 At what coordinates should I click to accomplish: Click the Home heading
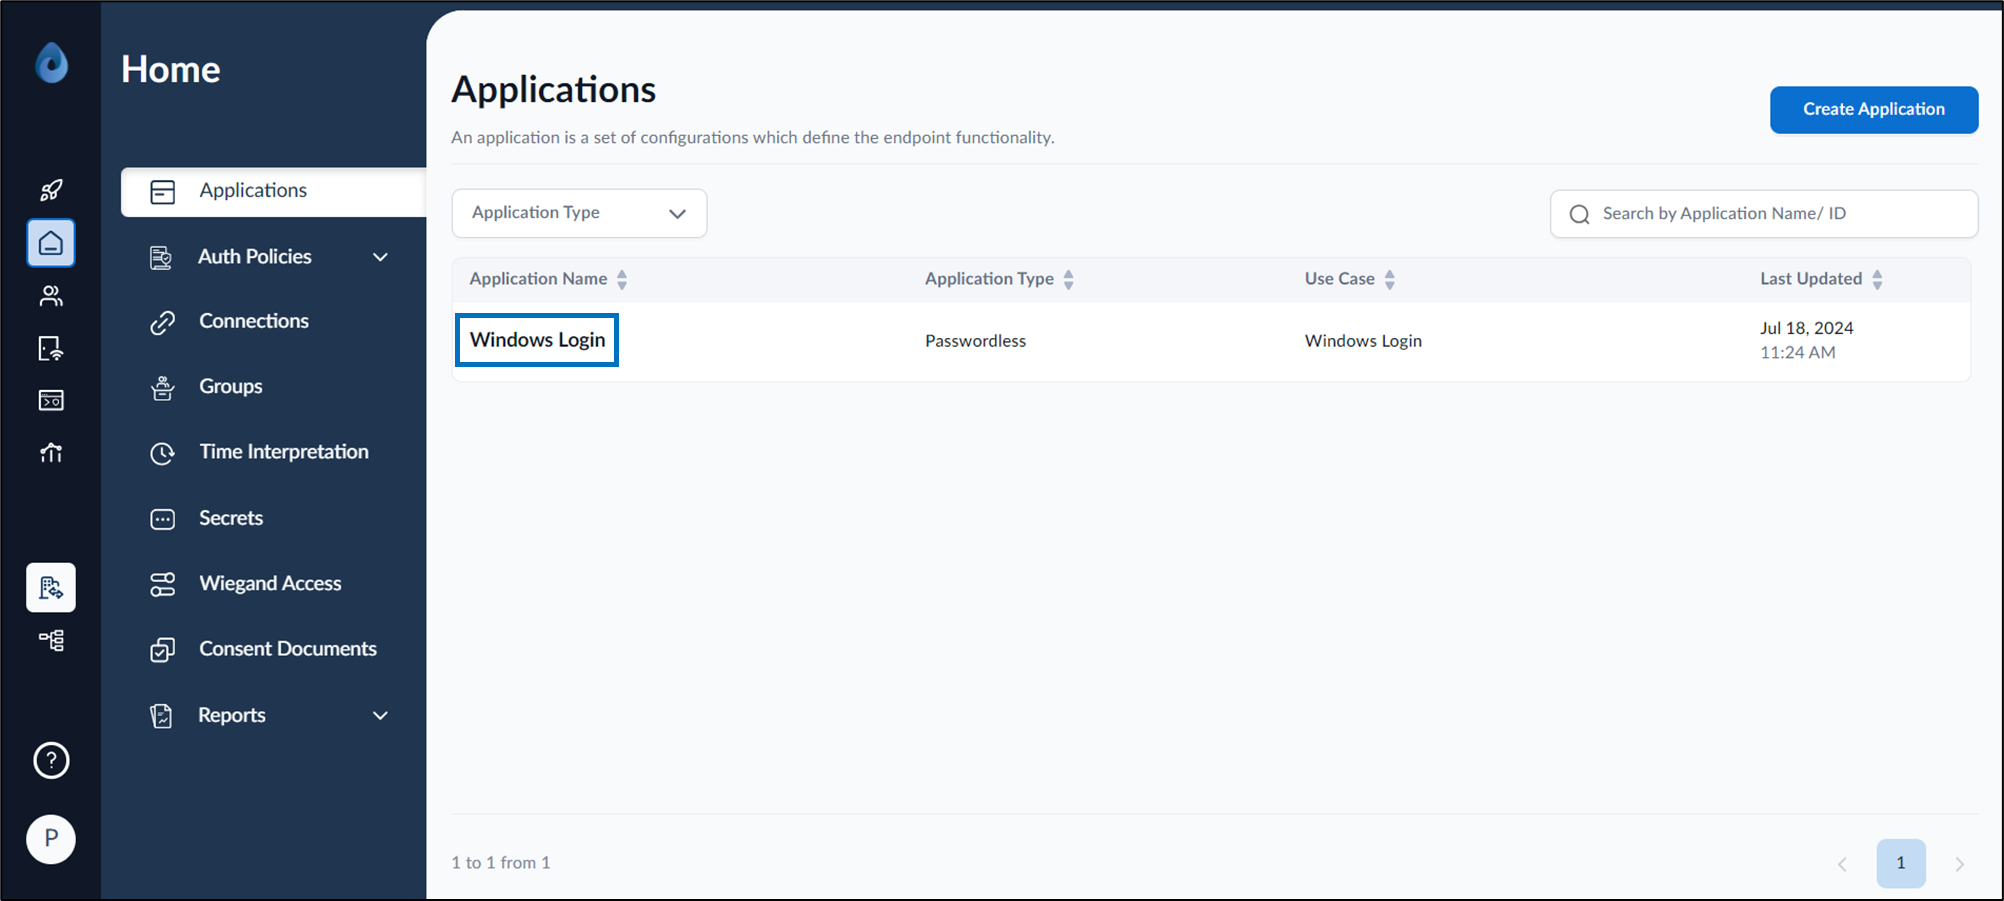pyautogui.click(x=171, y=69)
